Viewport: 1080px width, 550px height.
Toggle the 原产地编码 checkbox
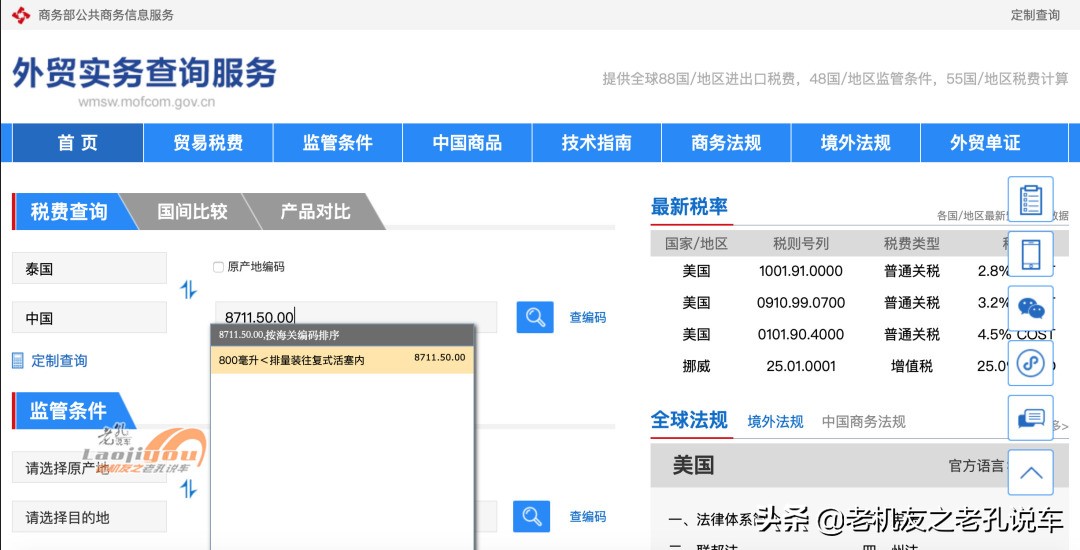(218, 267)
